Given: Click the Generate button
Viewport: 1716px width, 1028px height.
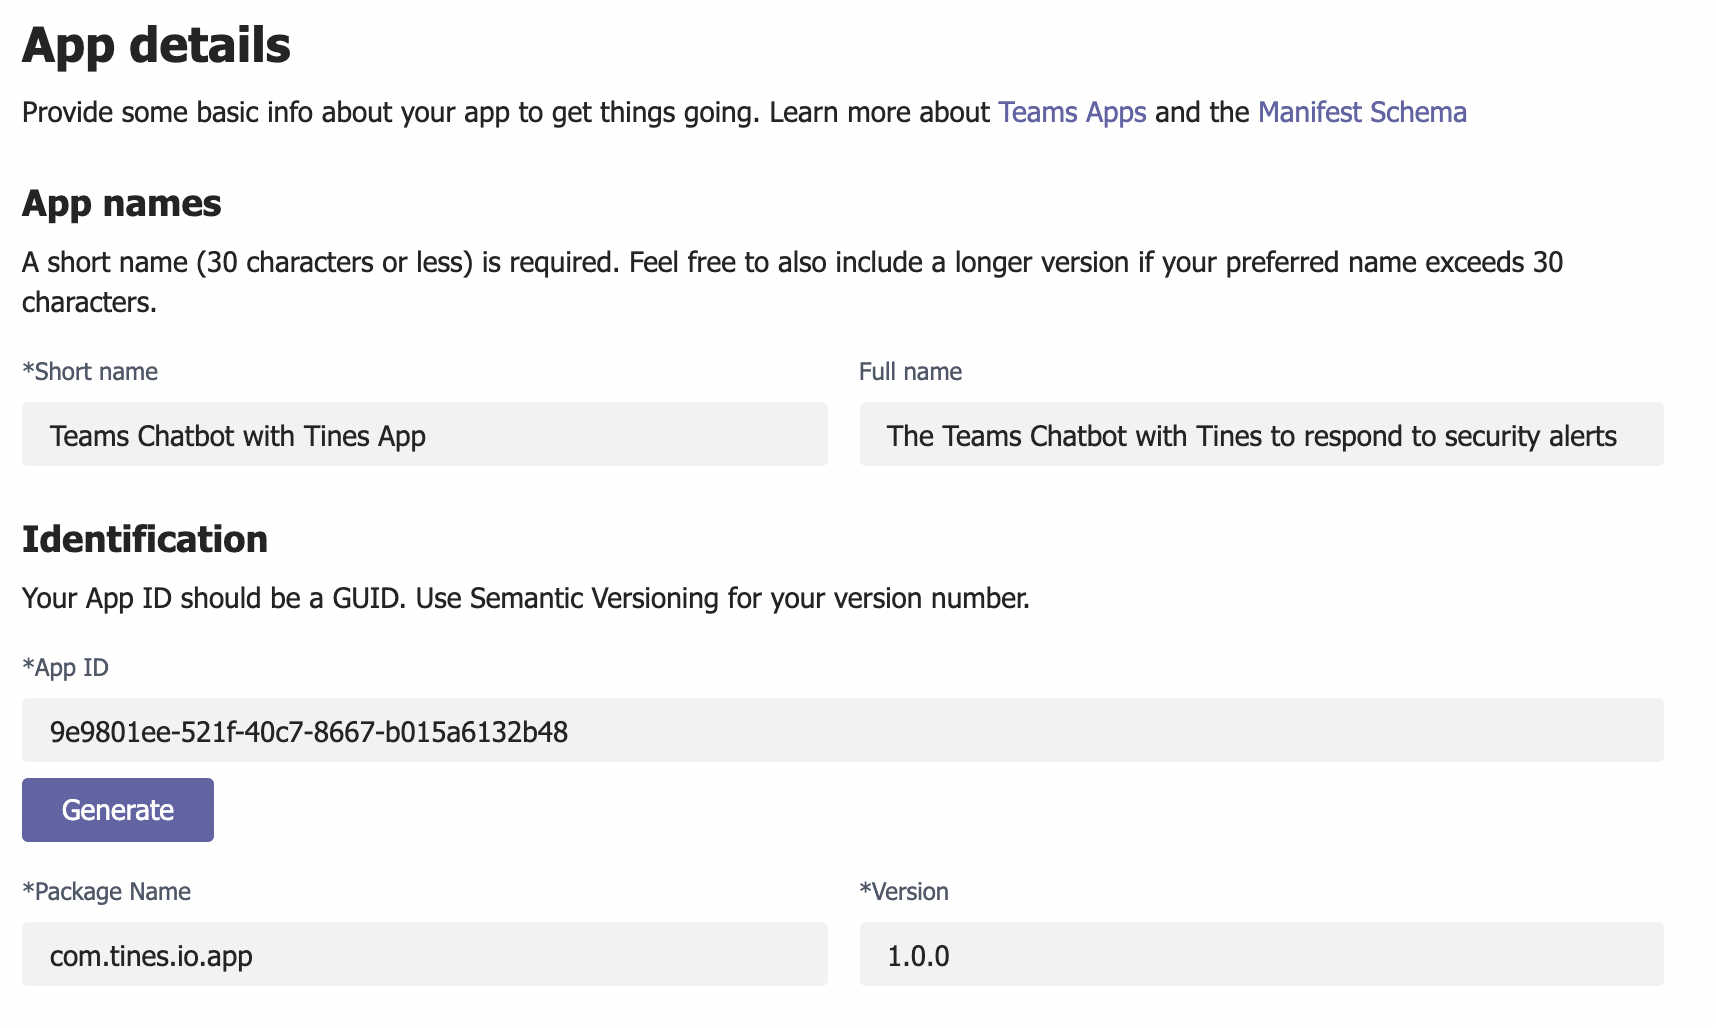Looking at the screenshot, I should 118,810.
